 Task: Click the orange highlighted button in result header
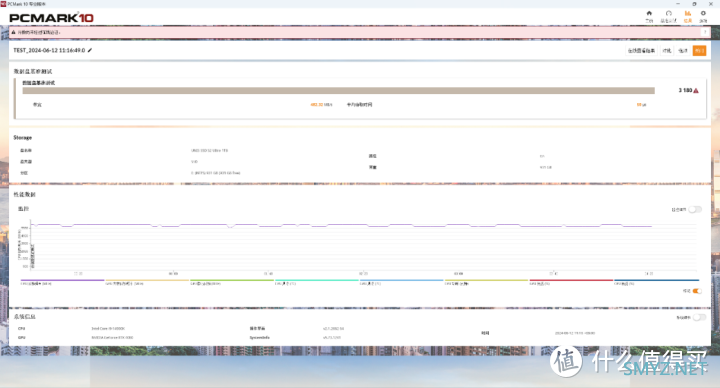pyautogui.click(x=699, y=51)
